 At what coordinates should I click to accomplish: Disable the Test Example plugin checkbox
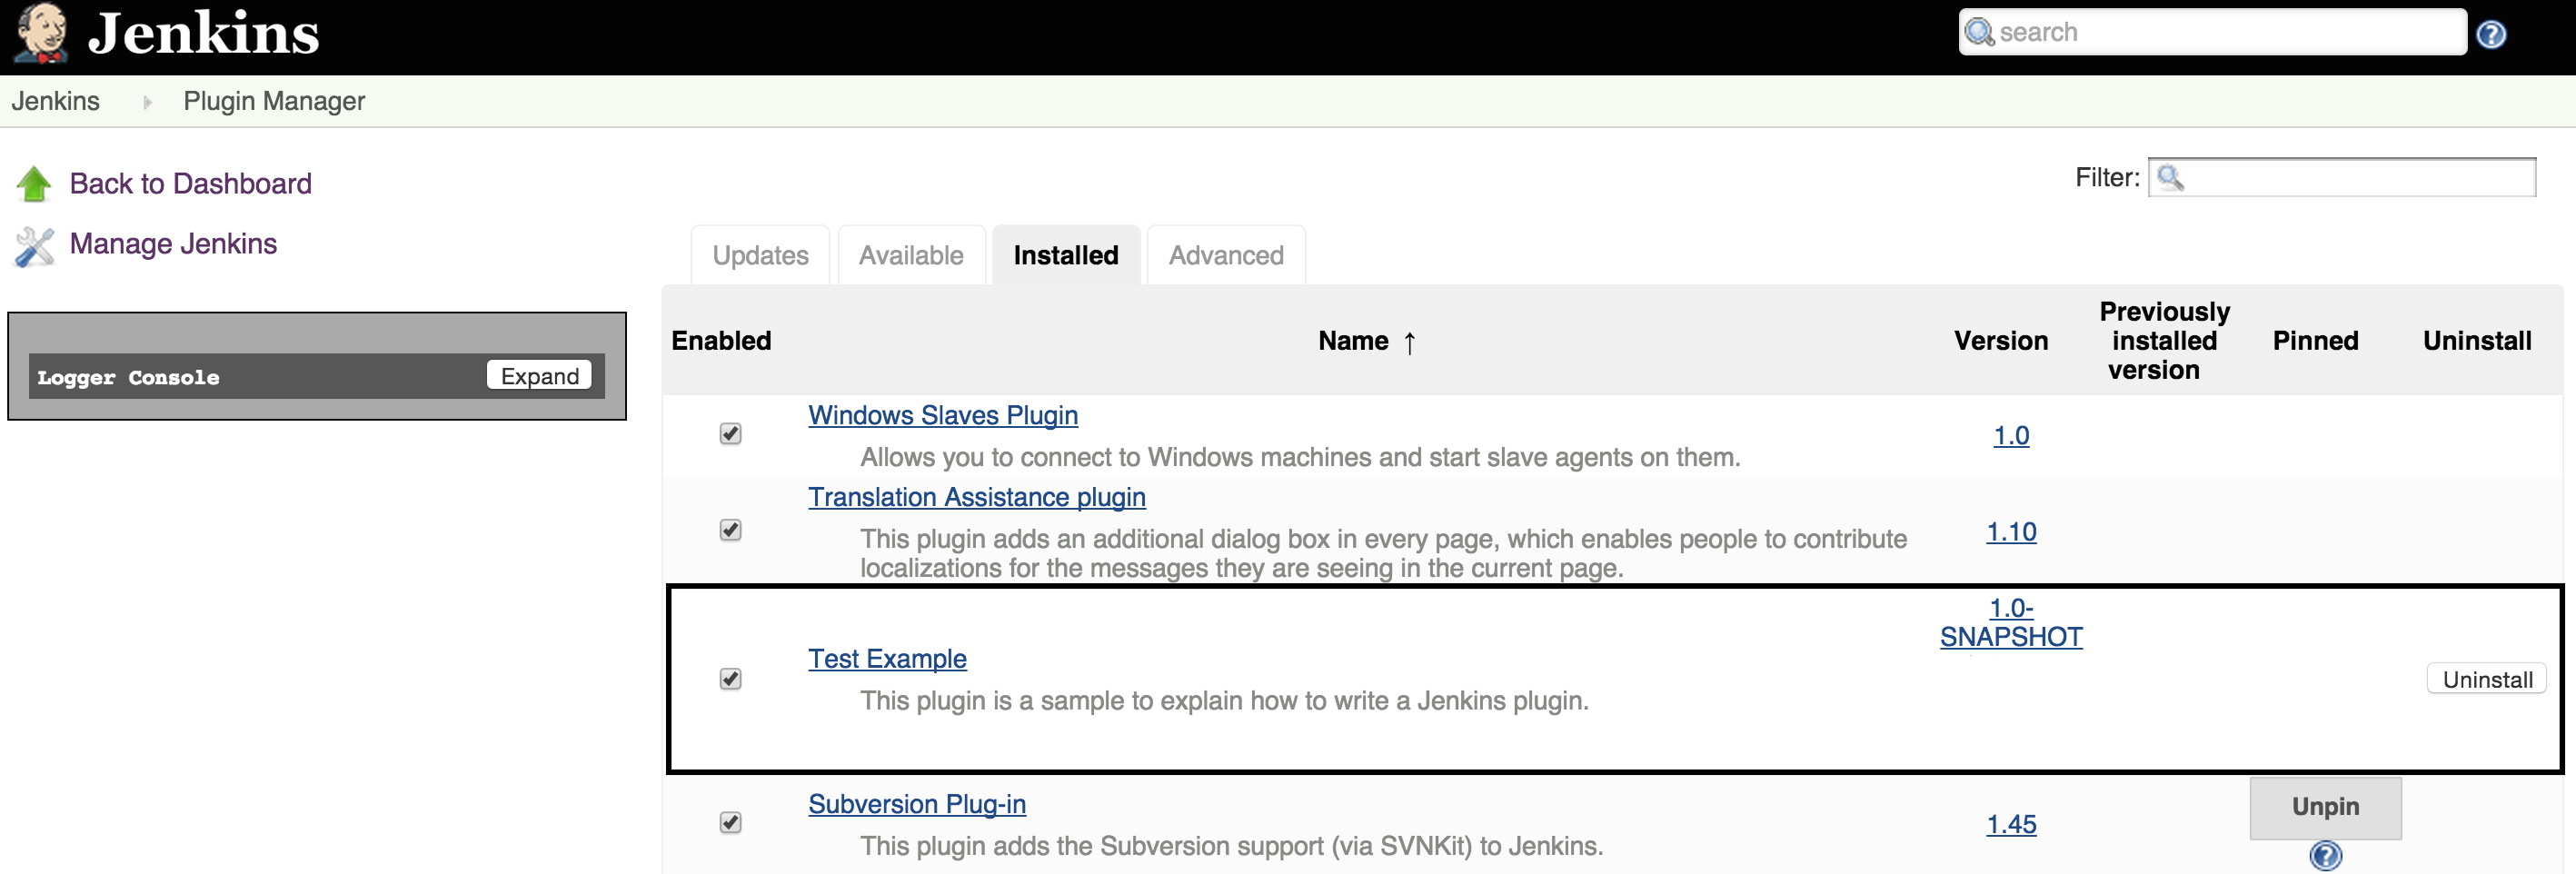point(730,679)
